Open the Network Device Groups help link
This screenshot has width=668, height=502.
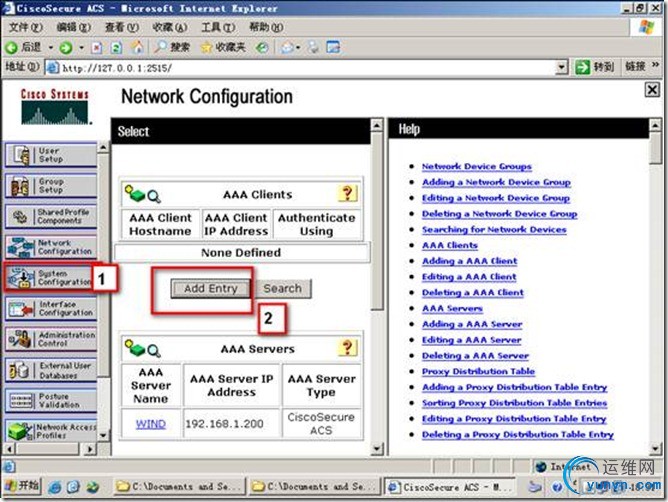tap(477, 166)
